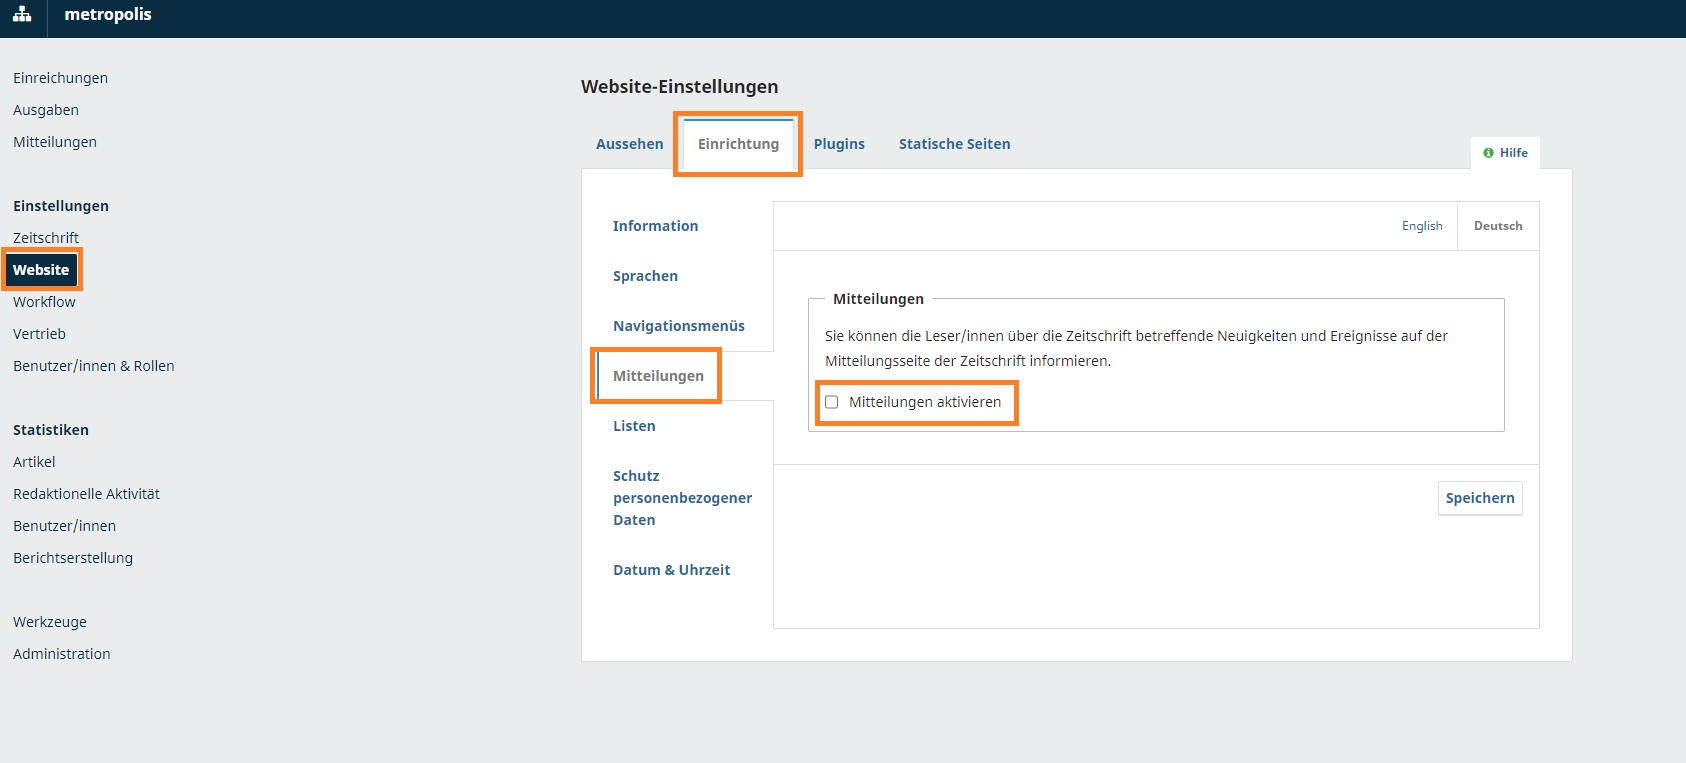Screen dimensions: 1686x763
Task: Switch form language to English
Action: pos(1421,226)
